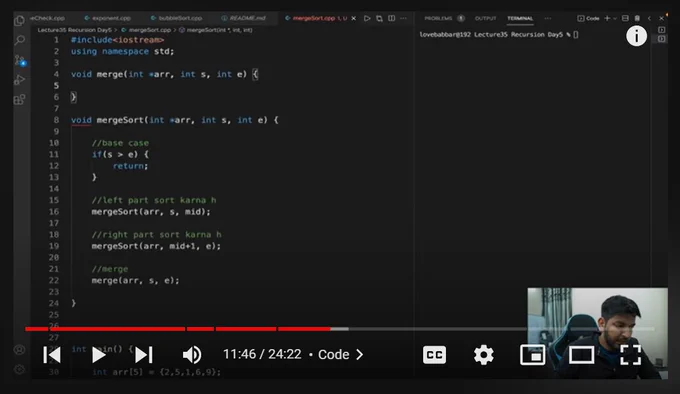The width and height of the screenshot is (680, 394).
Task: Select the first terminal instance in side list
Action: tap(661, 30)
